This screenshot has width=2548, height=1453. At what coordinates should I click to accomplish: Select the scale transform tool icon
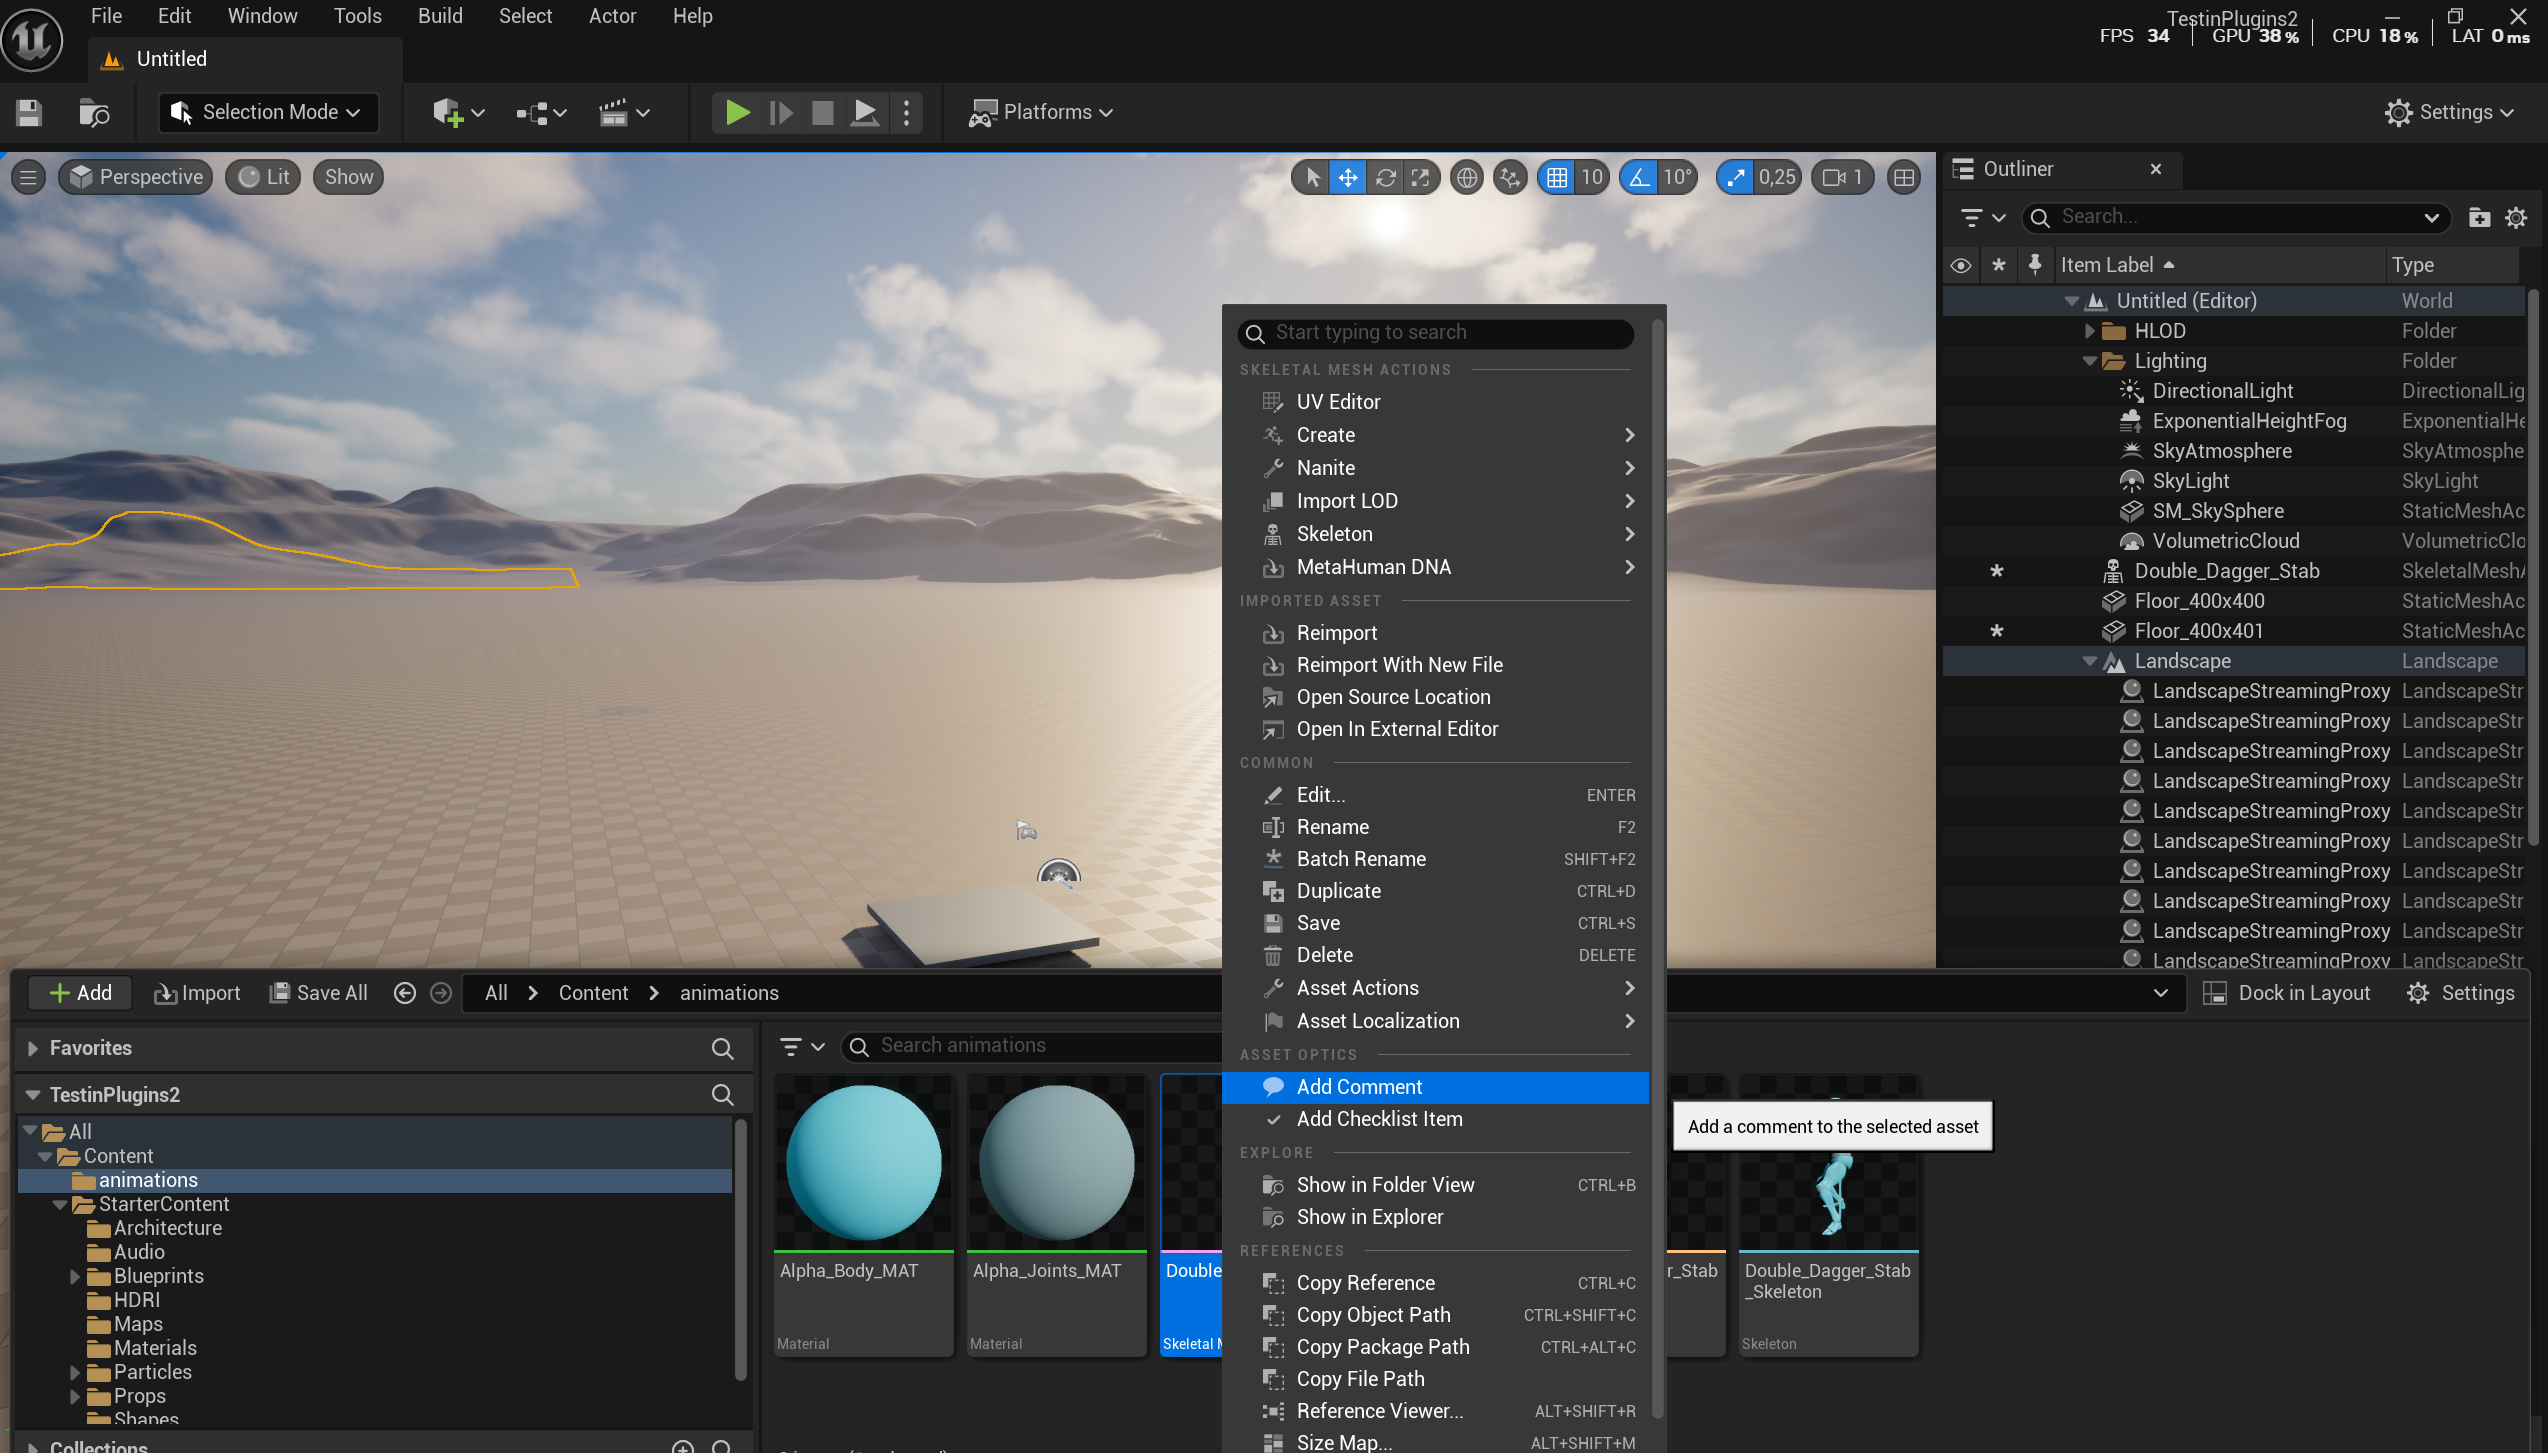(1421, 178)
